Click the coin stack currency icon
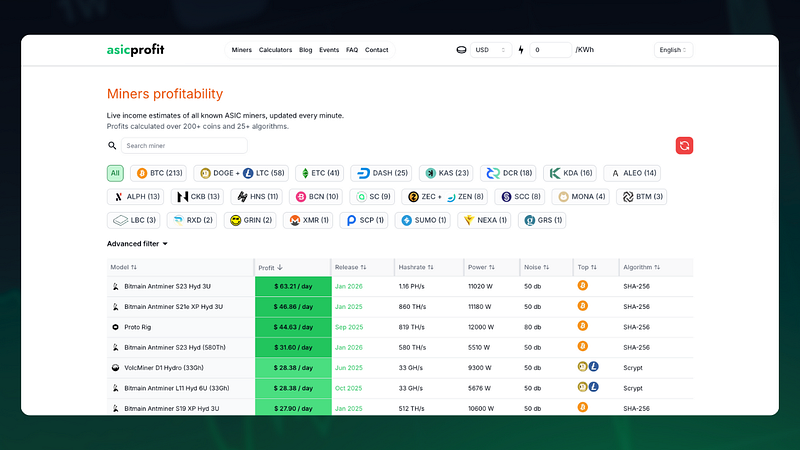The height and width of the screenshot is (450, 800). (x=461, y=50)
